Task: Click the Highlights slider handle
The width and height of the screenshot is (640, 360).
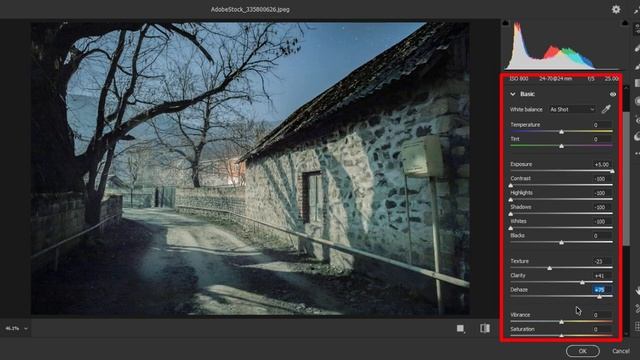Action: click(511, 200)
